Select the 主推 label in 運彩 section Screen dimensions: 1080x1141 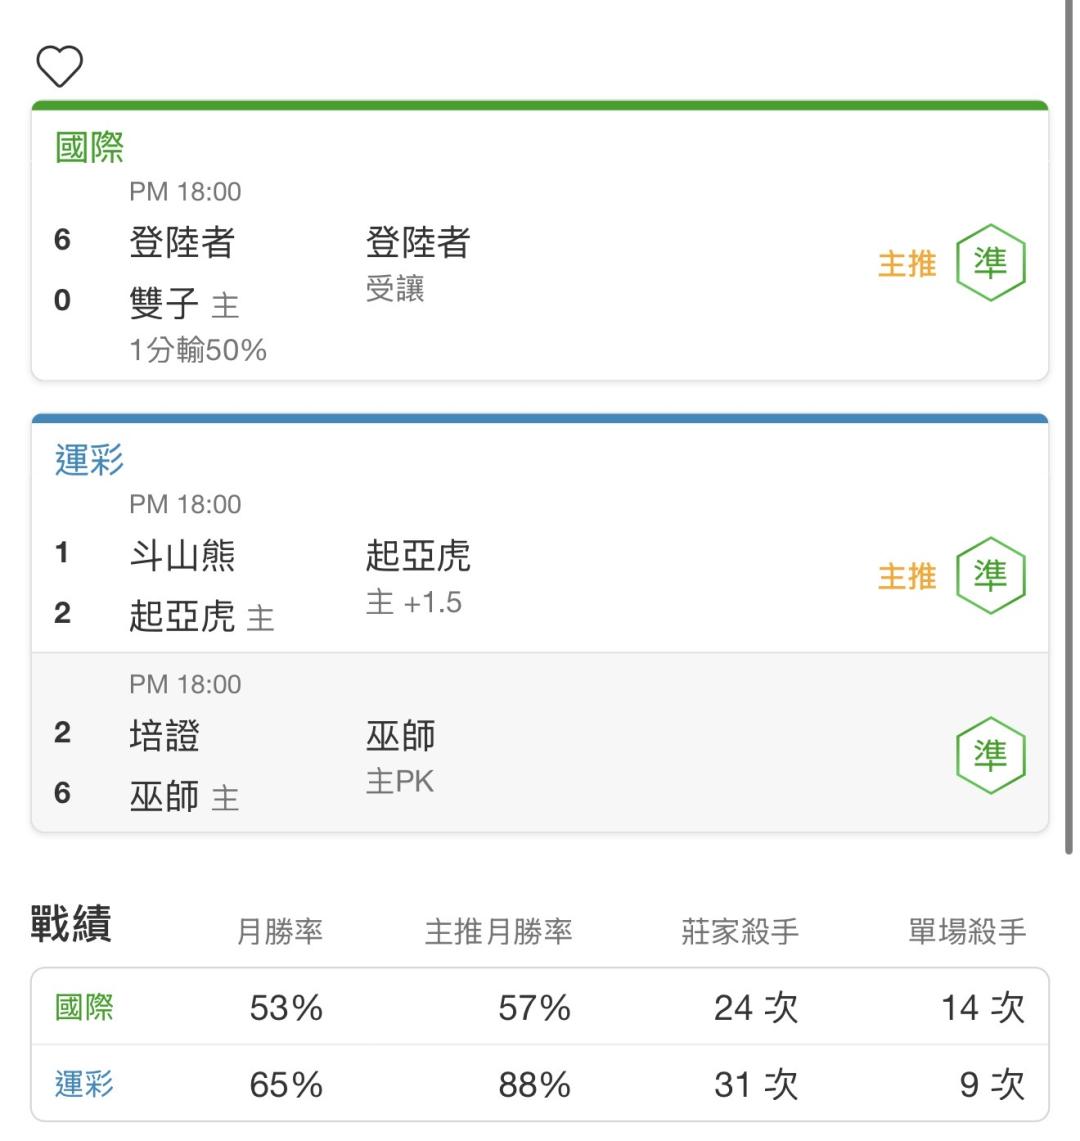907,576
